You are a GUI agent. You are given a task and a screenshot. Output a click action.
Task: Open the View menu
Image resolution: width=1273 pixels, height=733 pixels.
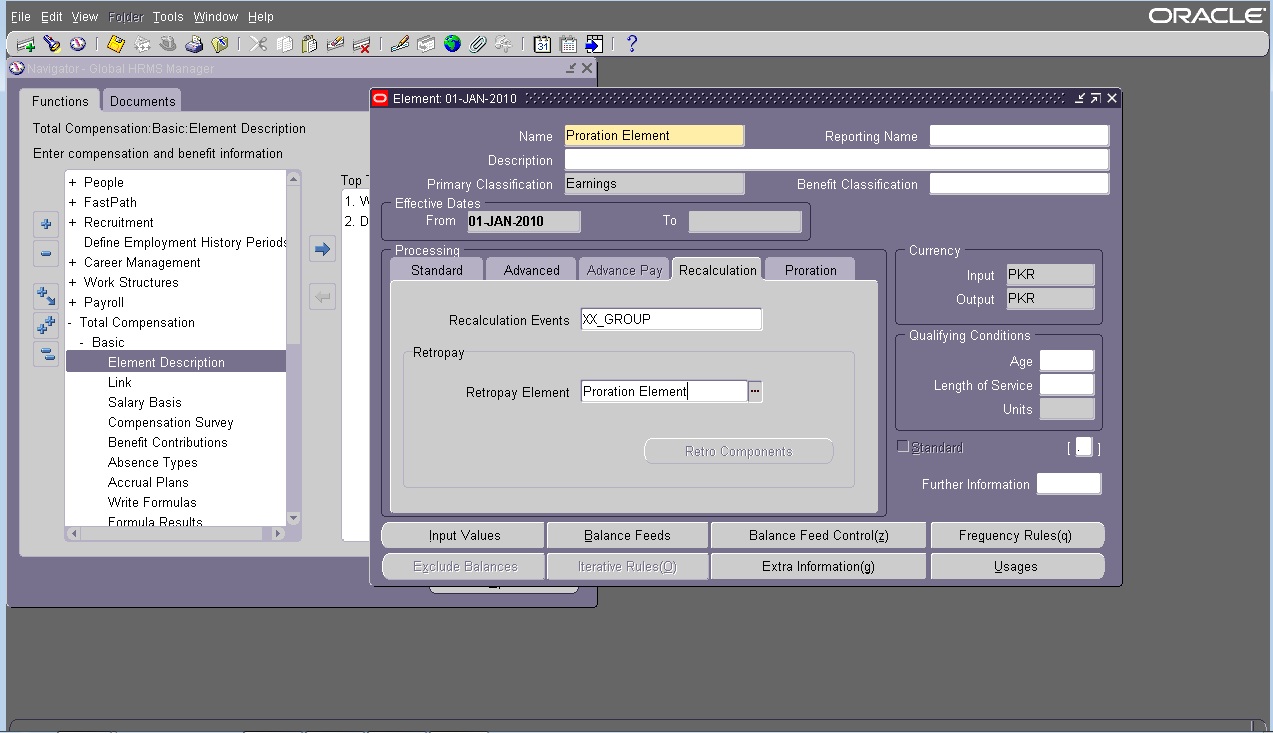85,17
